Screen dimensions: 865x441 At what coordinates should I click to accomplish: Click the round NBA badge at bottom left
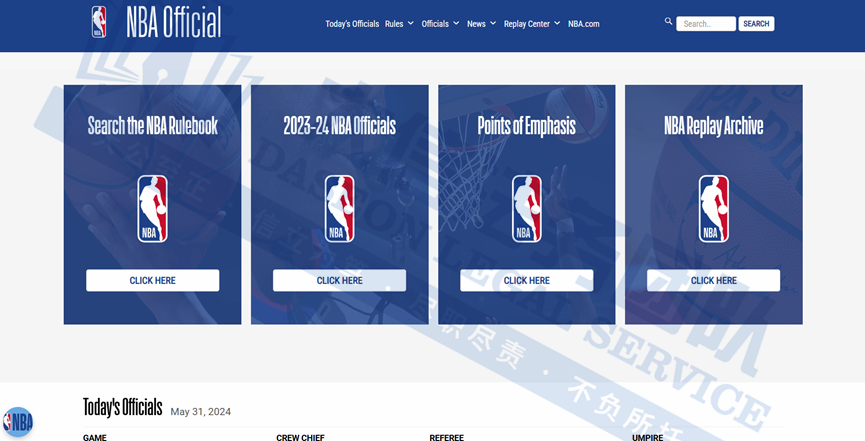17,422
